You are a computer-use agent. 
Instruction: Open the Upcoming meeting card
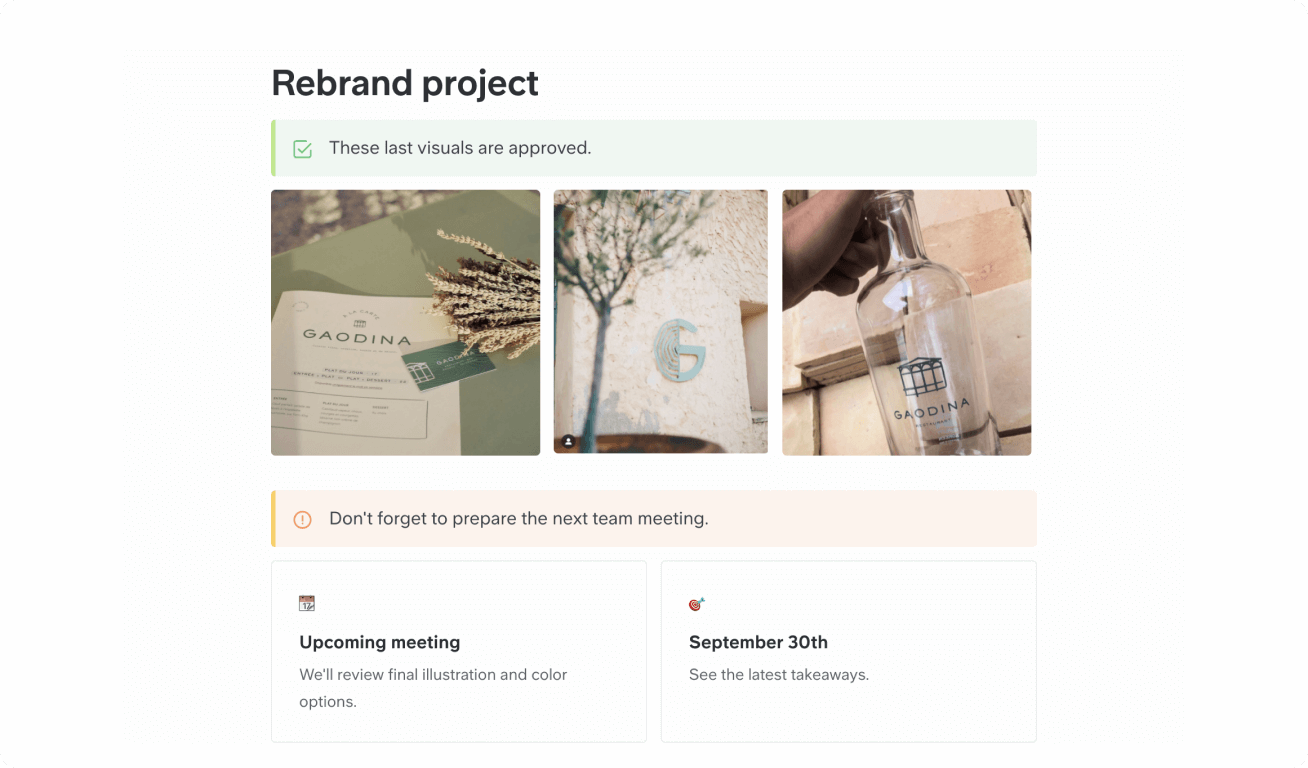click(x=459, y=651)
